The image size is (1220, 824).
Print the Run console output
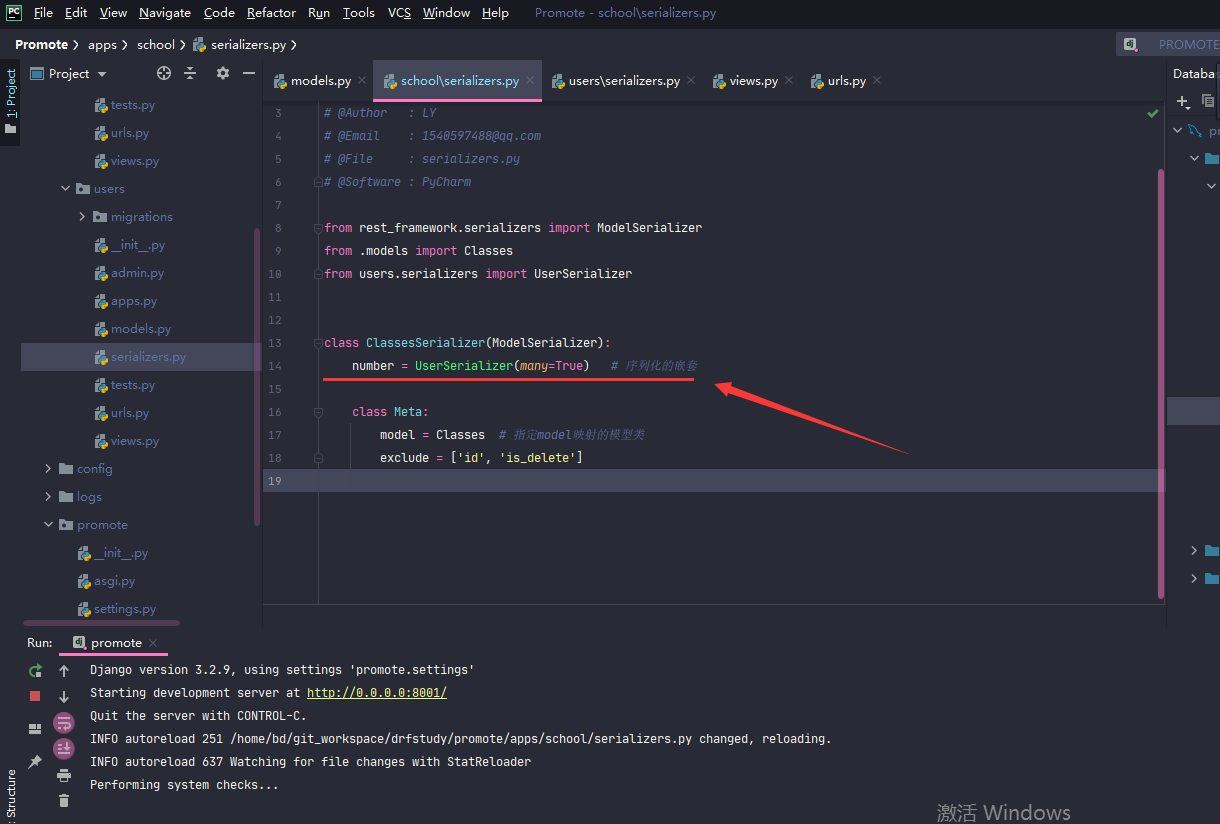(x=64, y=775)
